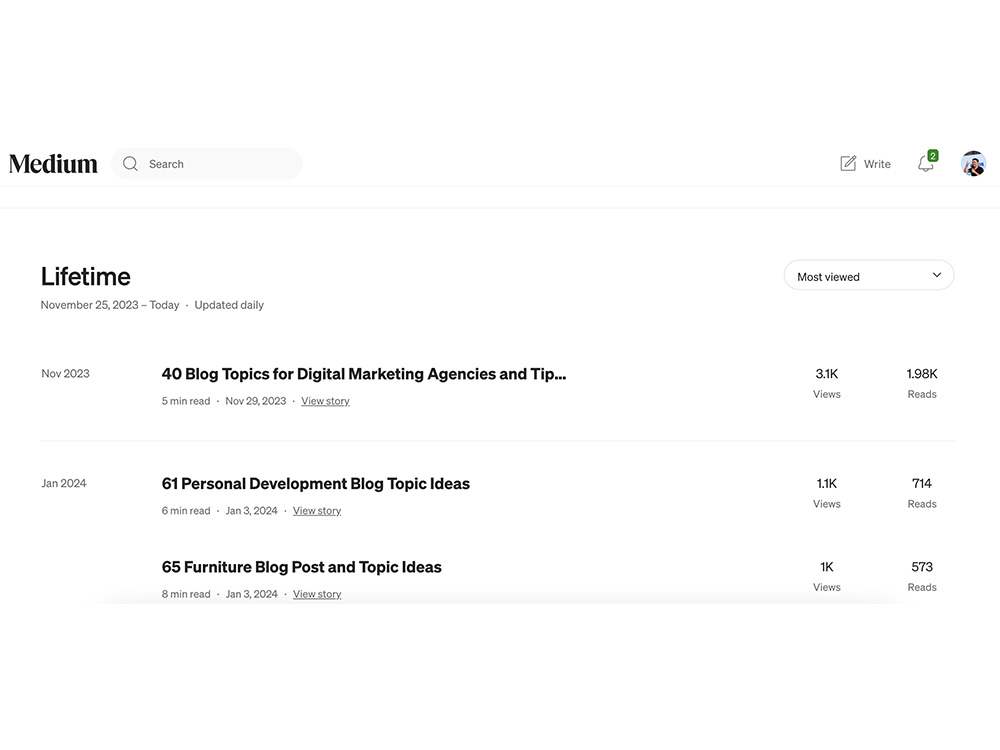Open the Most viewed sort dropdown
The height and width of the screenshot is (750, 1000).
point(869,276)
